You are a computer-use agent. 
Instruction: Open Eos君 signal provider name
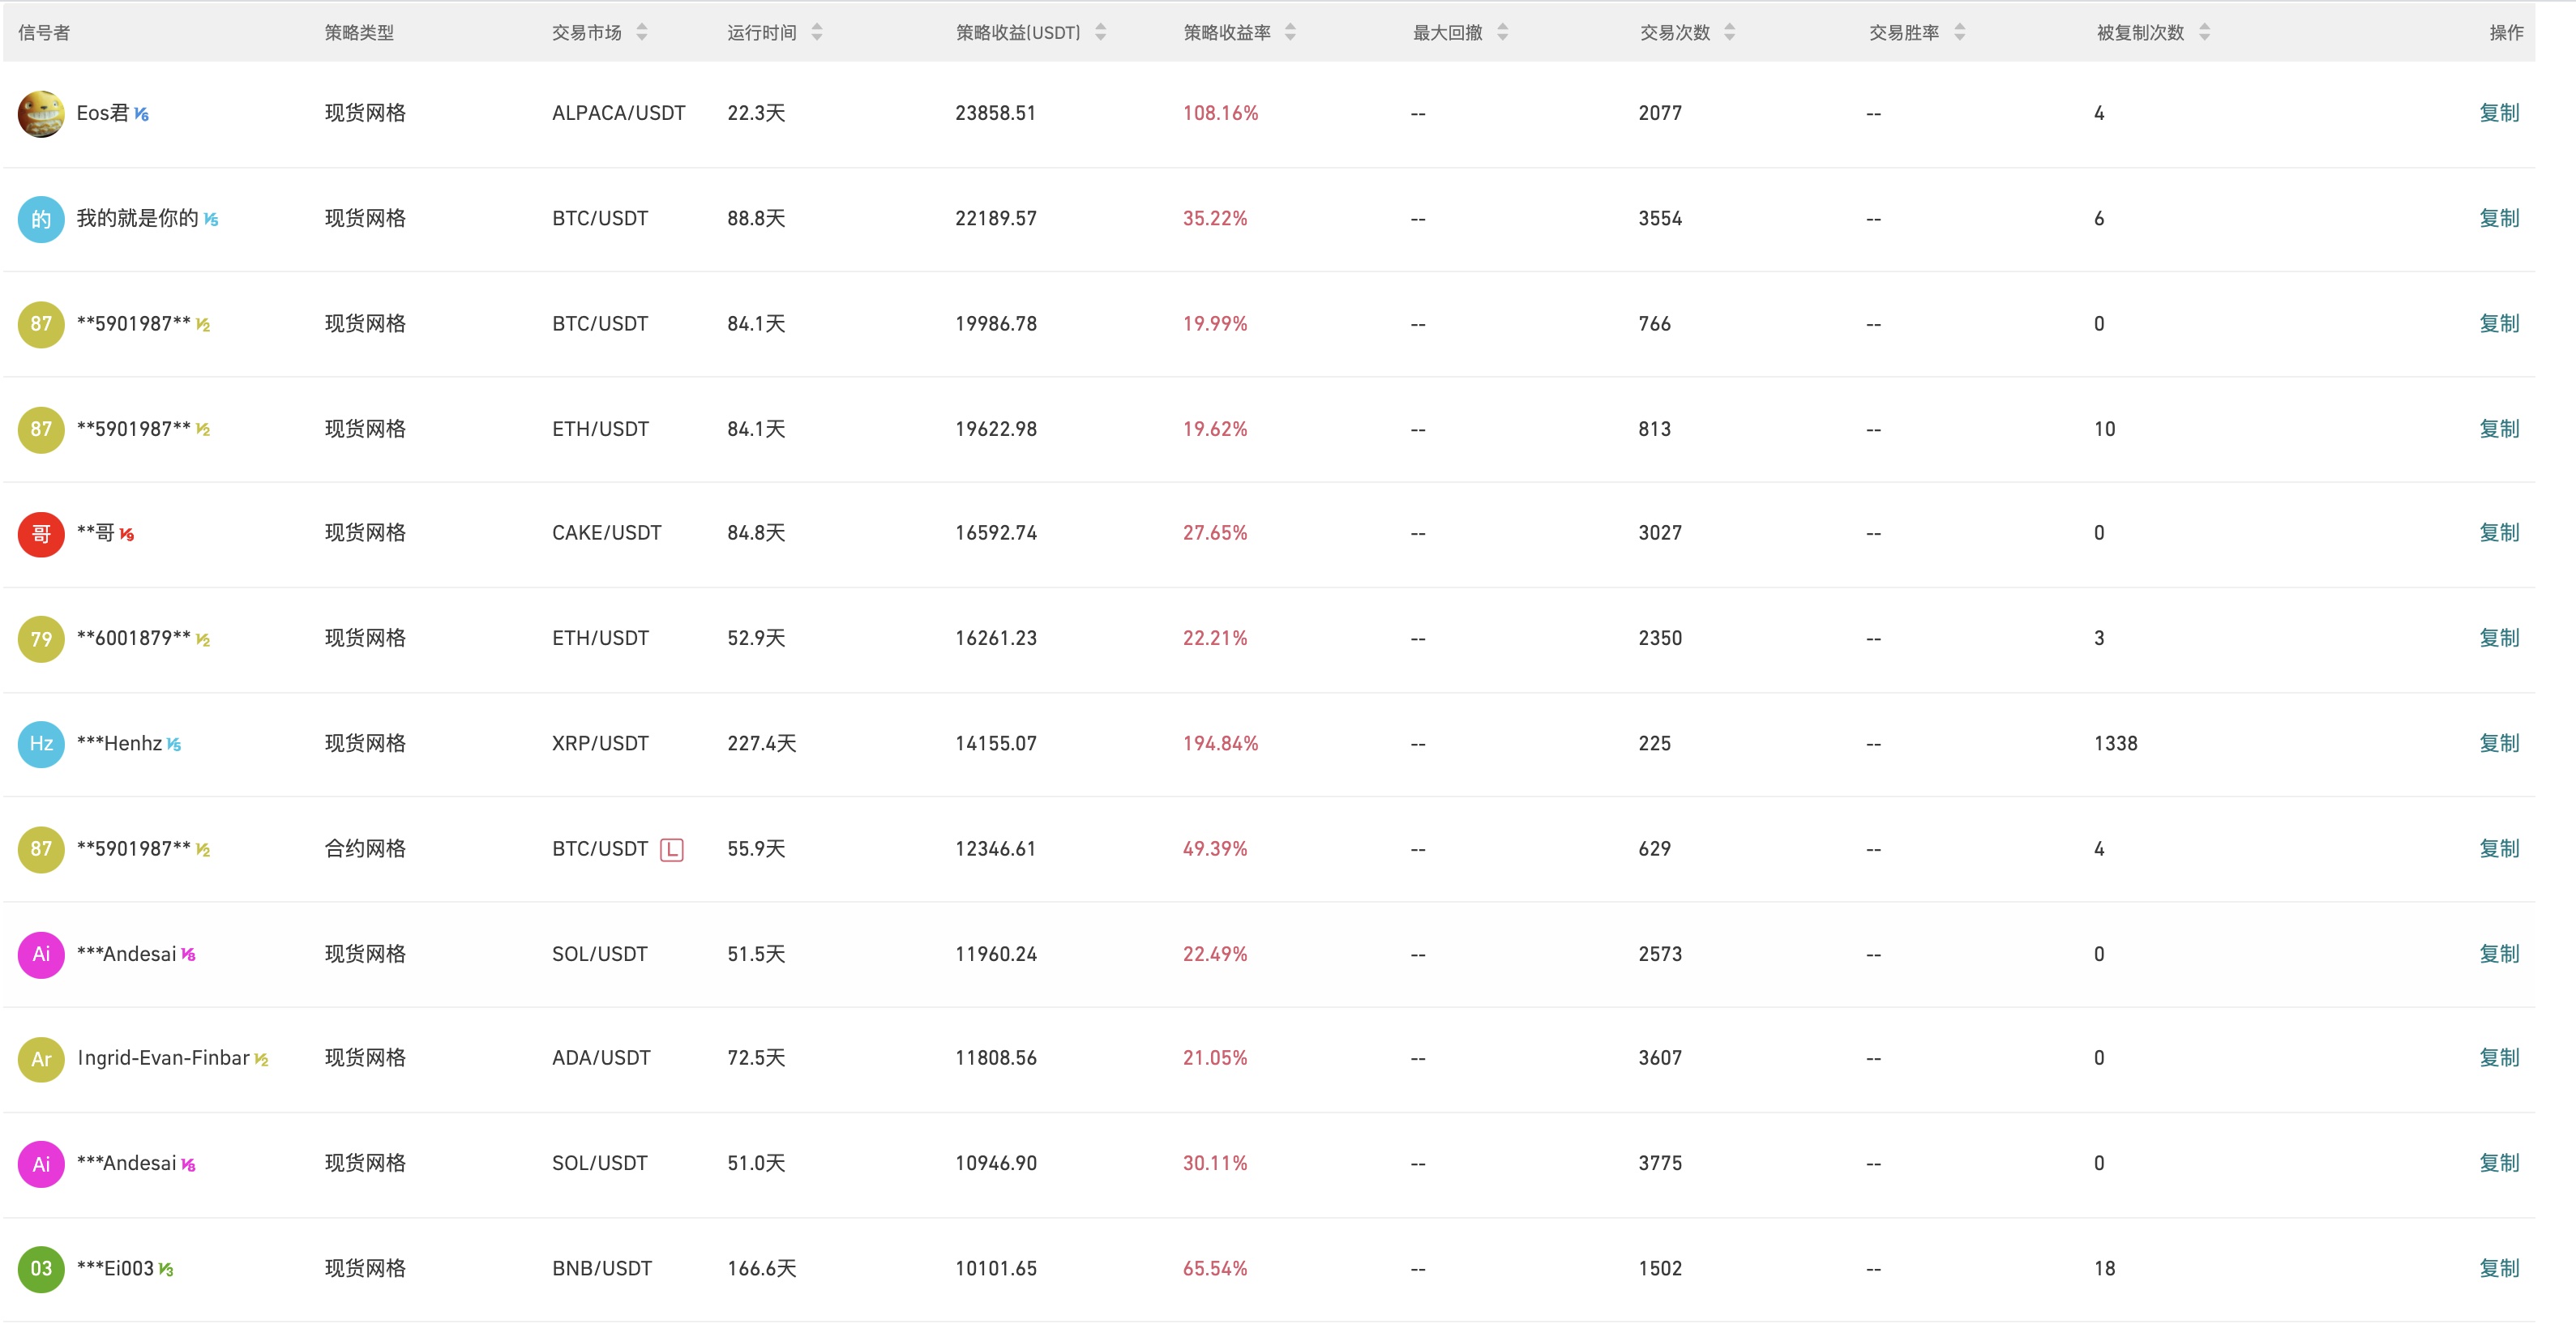103,113
